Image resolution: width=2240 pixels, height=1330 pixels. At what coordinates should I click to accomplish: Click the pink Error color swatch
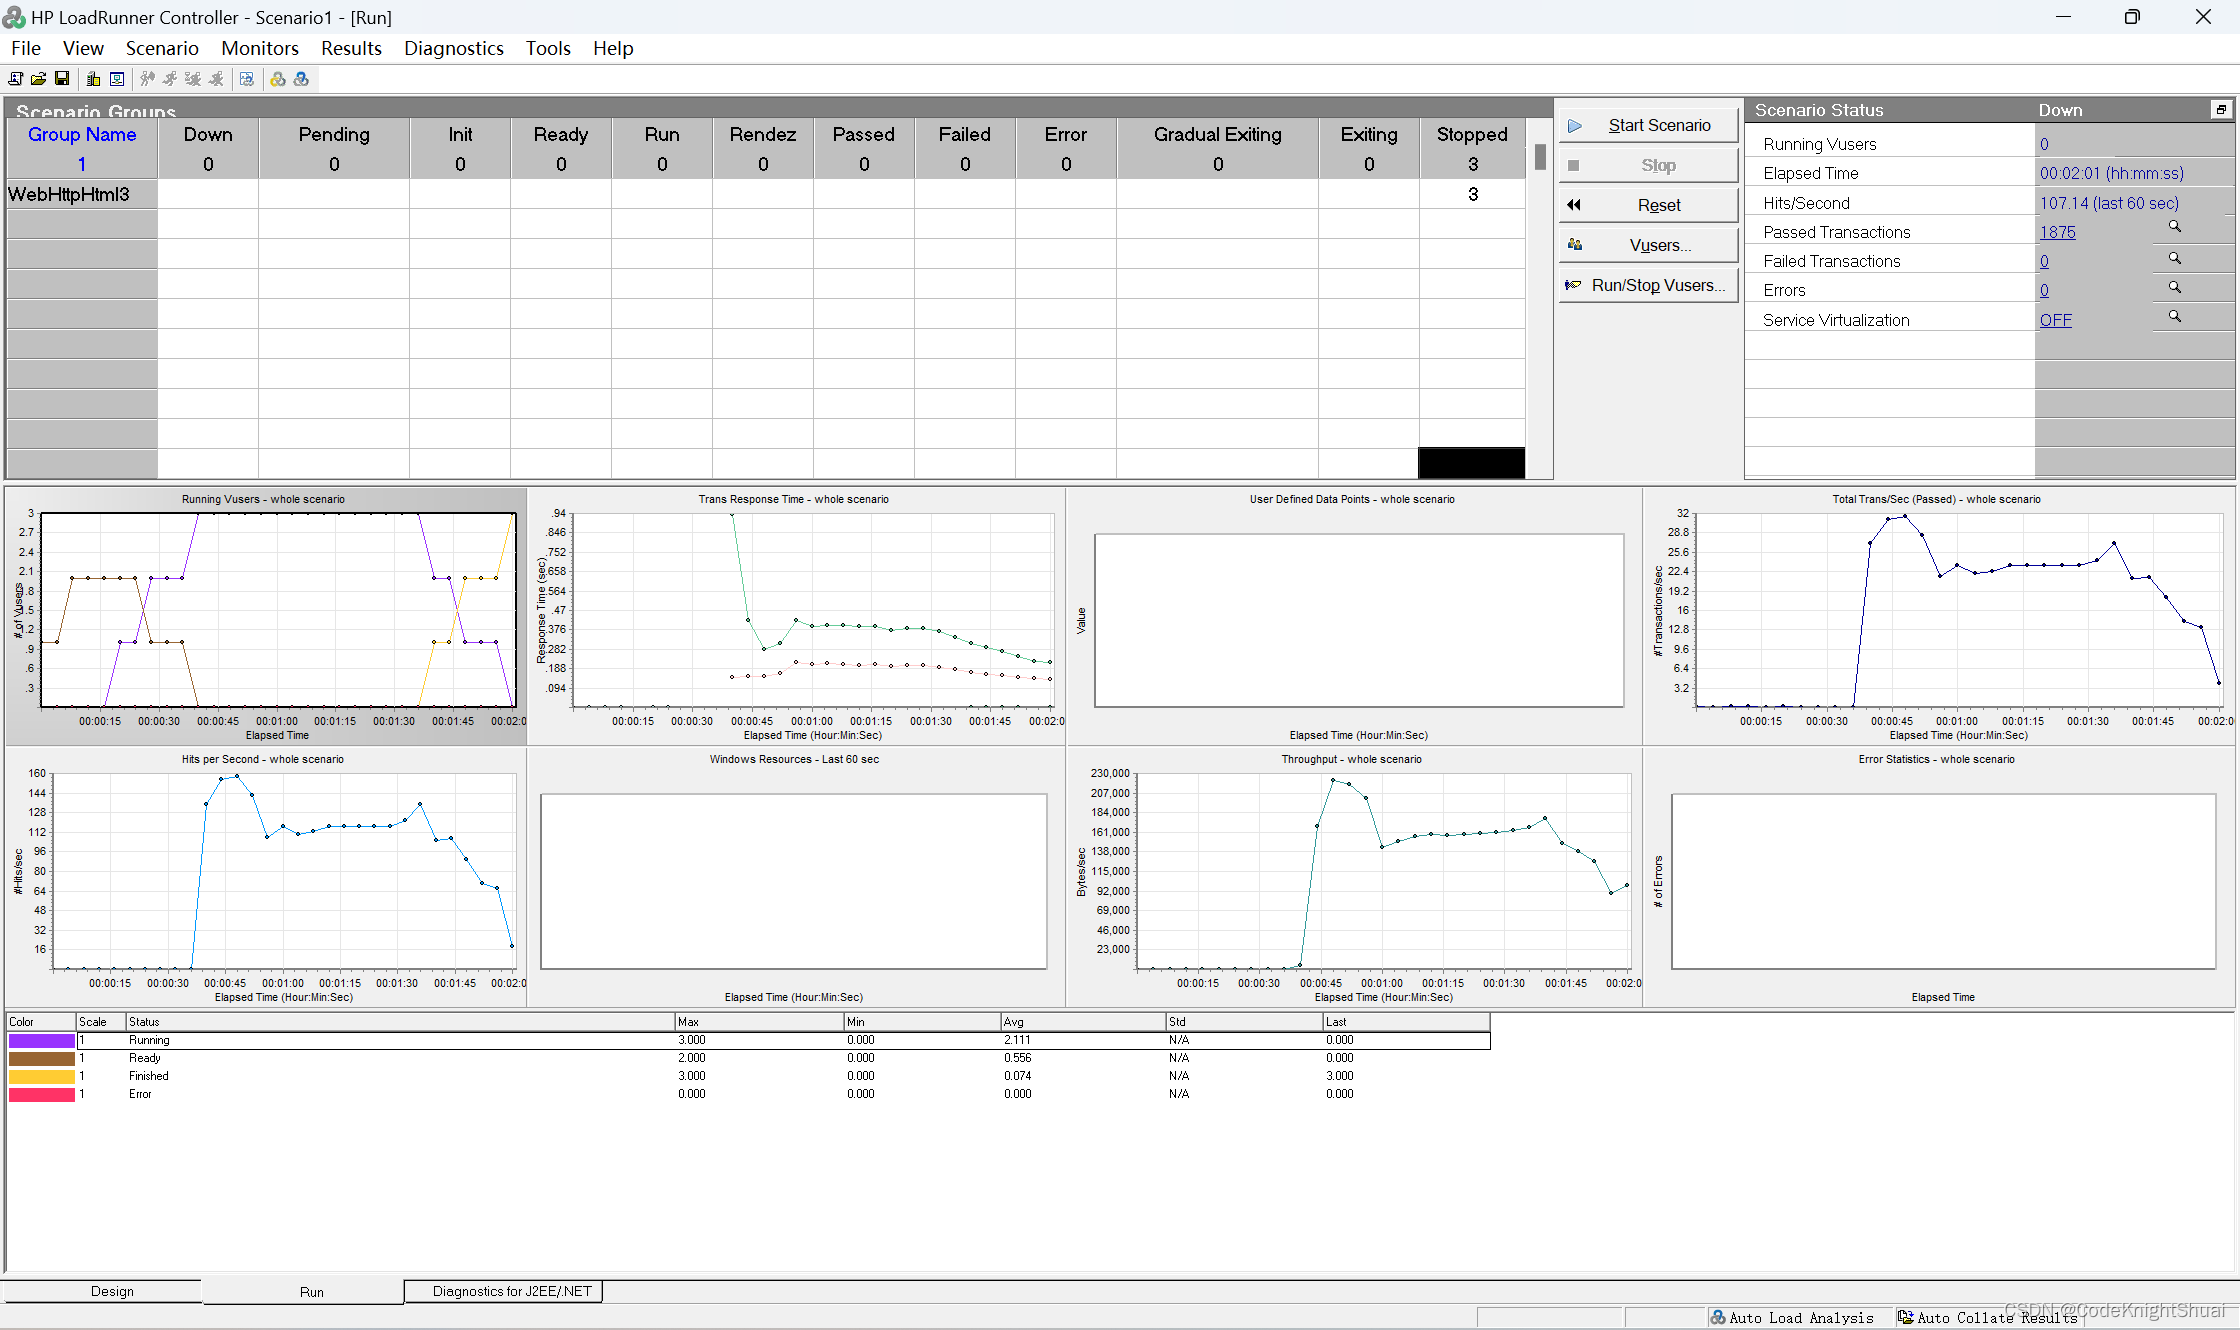coord(41,1094)
